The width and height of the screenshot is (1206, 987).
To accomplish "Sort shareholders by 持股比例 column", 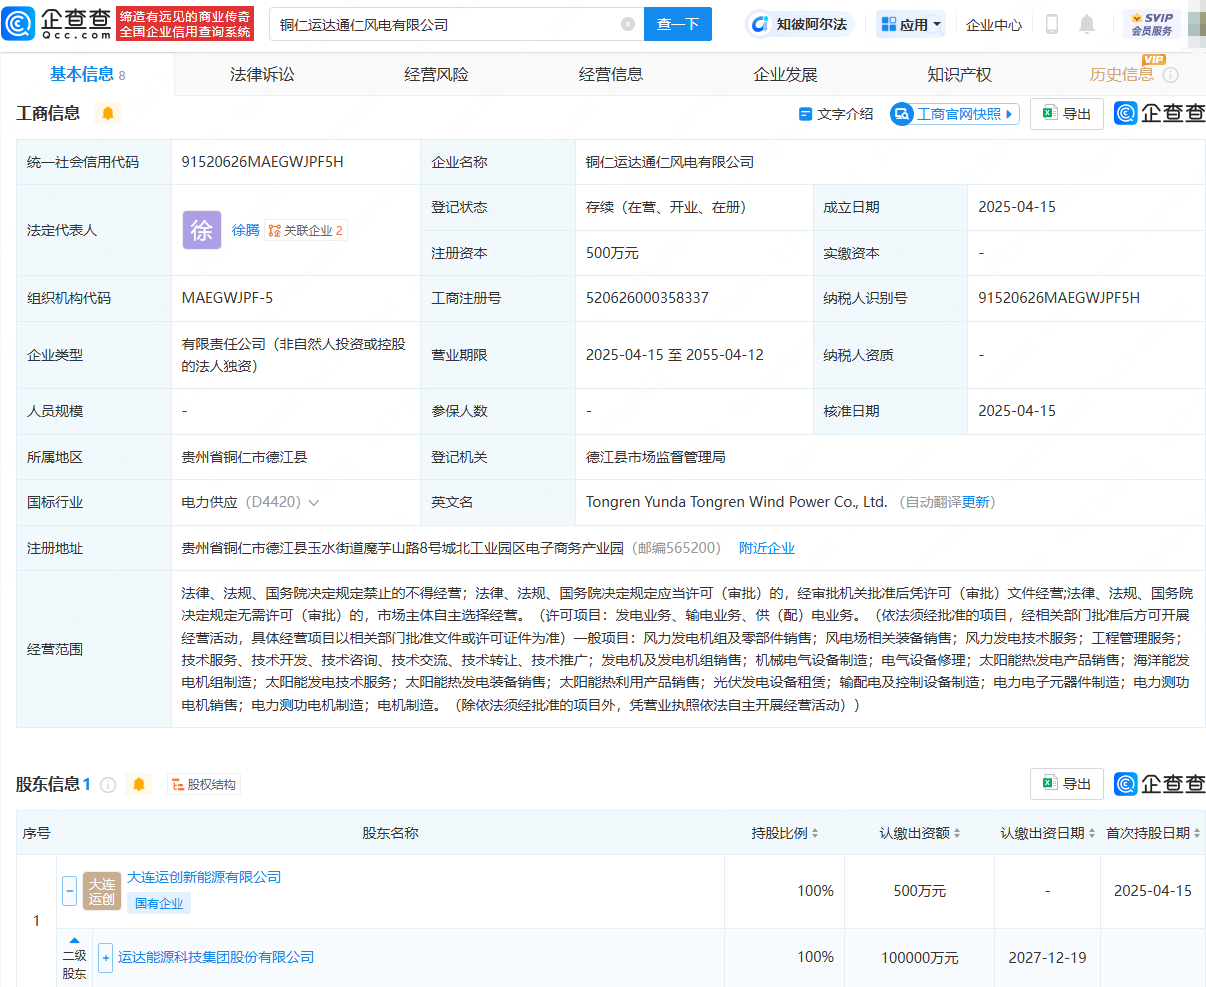I will (x=785, y=833).
